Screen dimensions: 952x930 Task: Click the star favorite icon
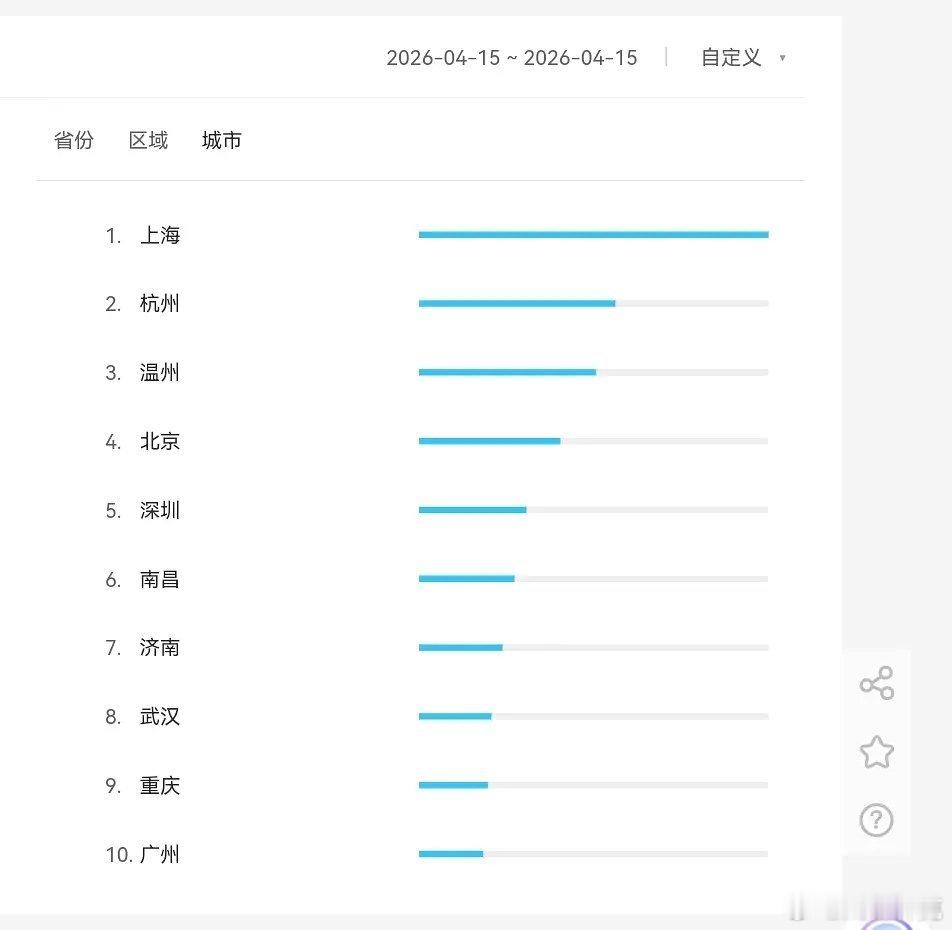[x=877, y=751]
